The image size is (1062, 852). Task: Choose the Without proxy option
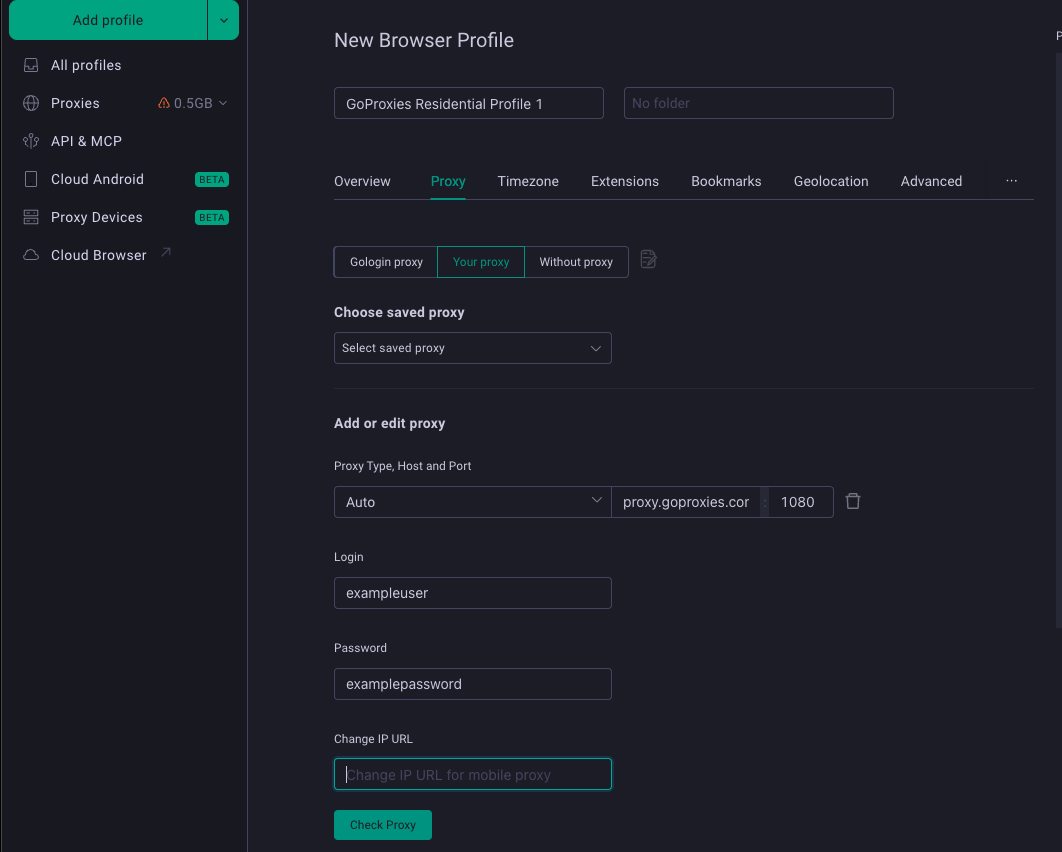(576, 262)
